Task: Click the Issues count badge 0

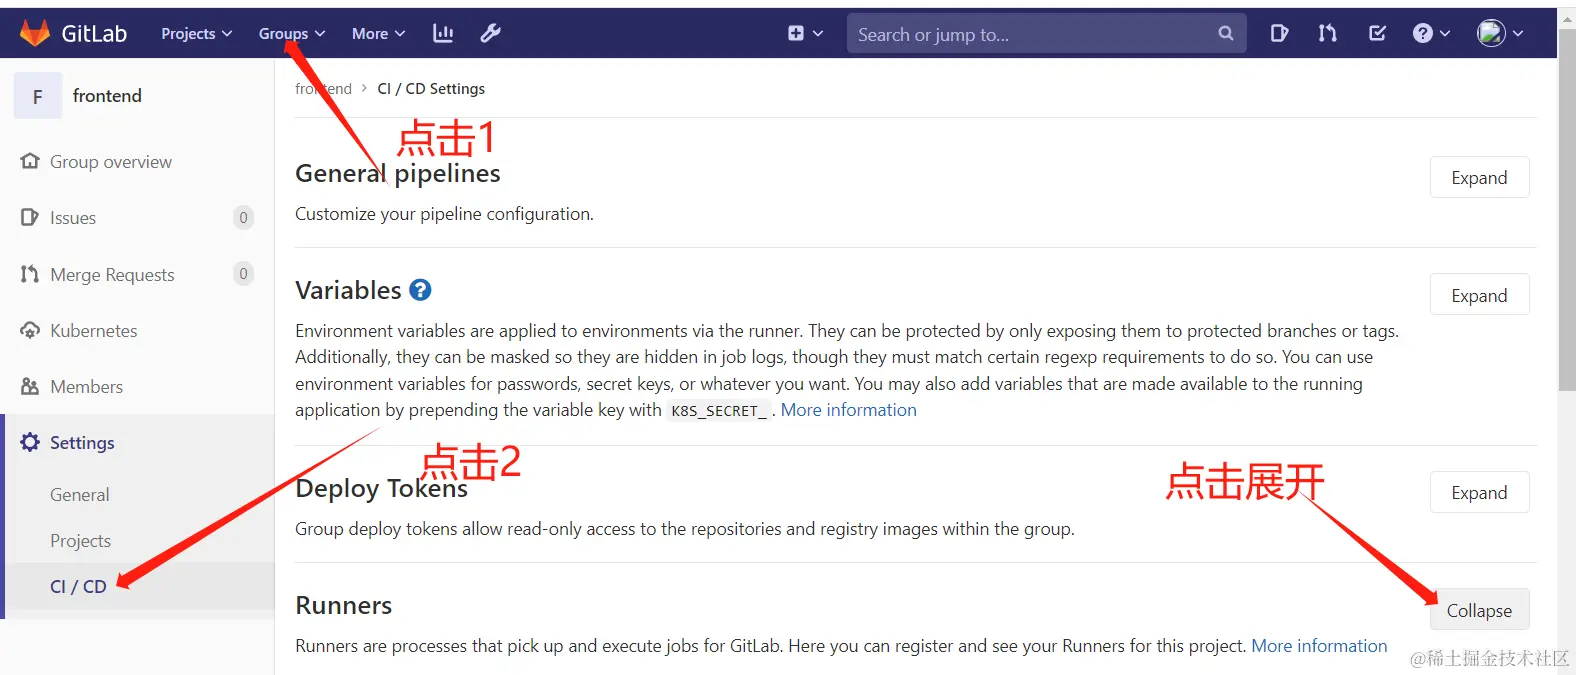Action: point(243,217)
